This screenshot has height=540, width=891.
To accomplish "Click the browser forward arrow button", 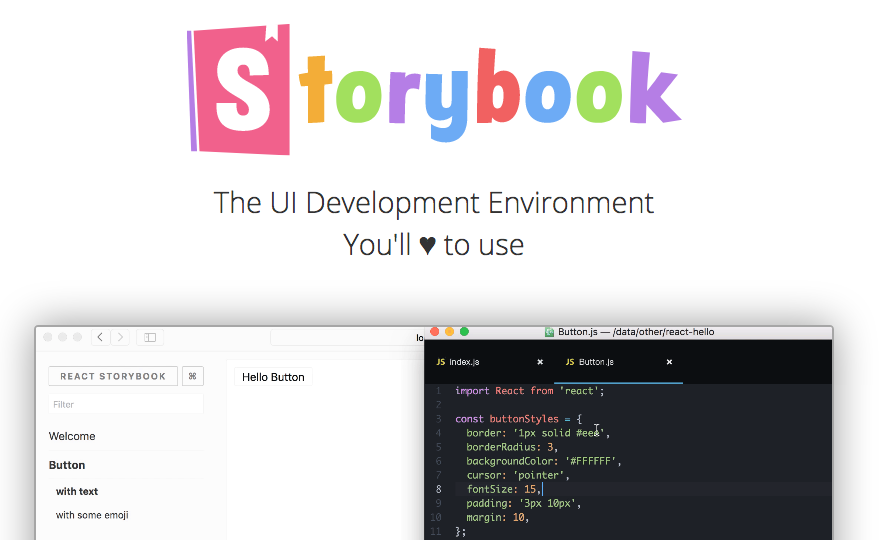I will pyautogui.click(x=120, y=337).
